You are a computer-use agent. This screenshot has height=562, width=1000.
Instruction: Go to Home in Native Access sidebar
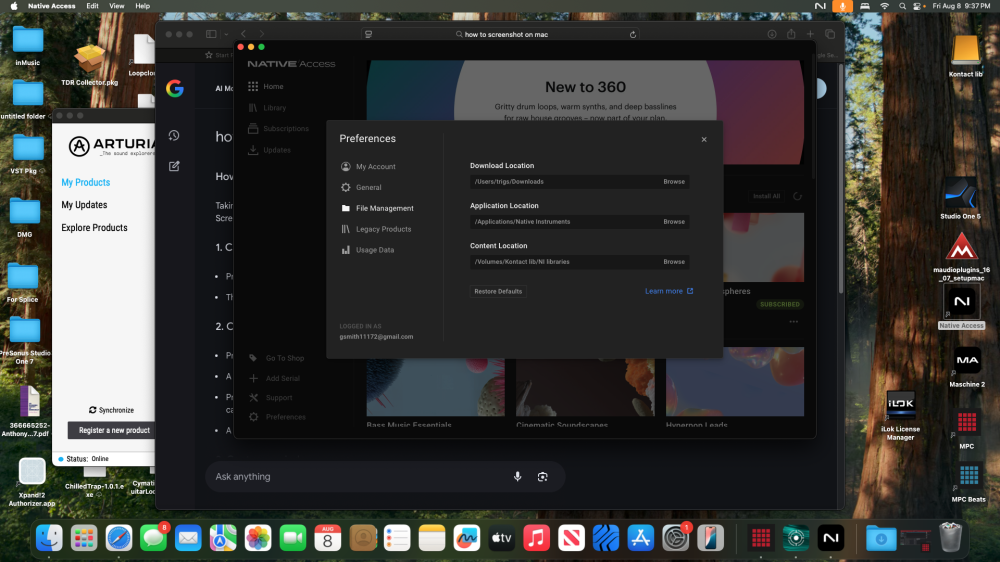[266, 87]
